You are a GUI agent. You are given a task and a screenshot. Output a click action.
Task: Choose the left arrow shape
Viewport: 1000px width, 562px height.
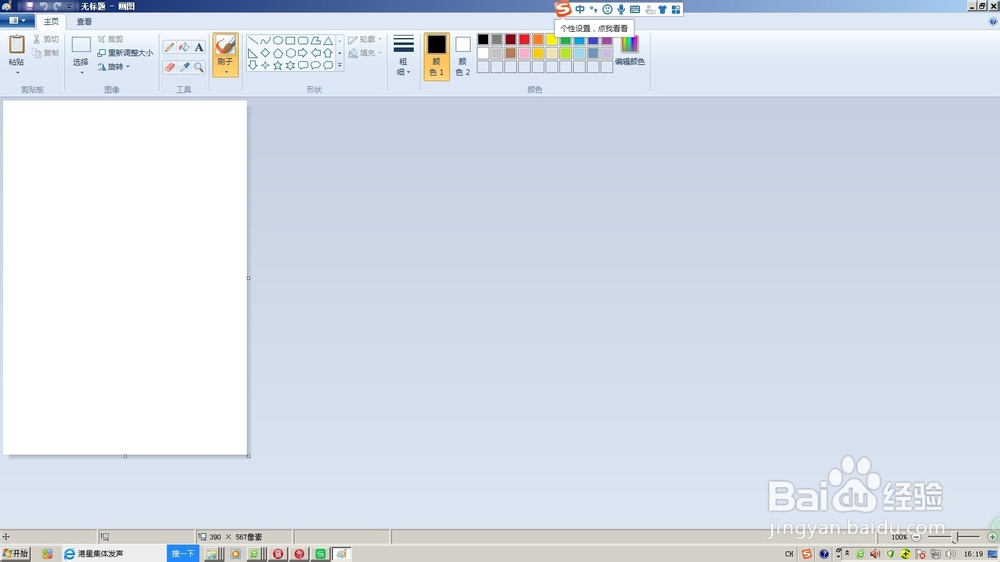click(x=315, y=53)
